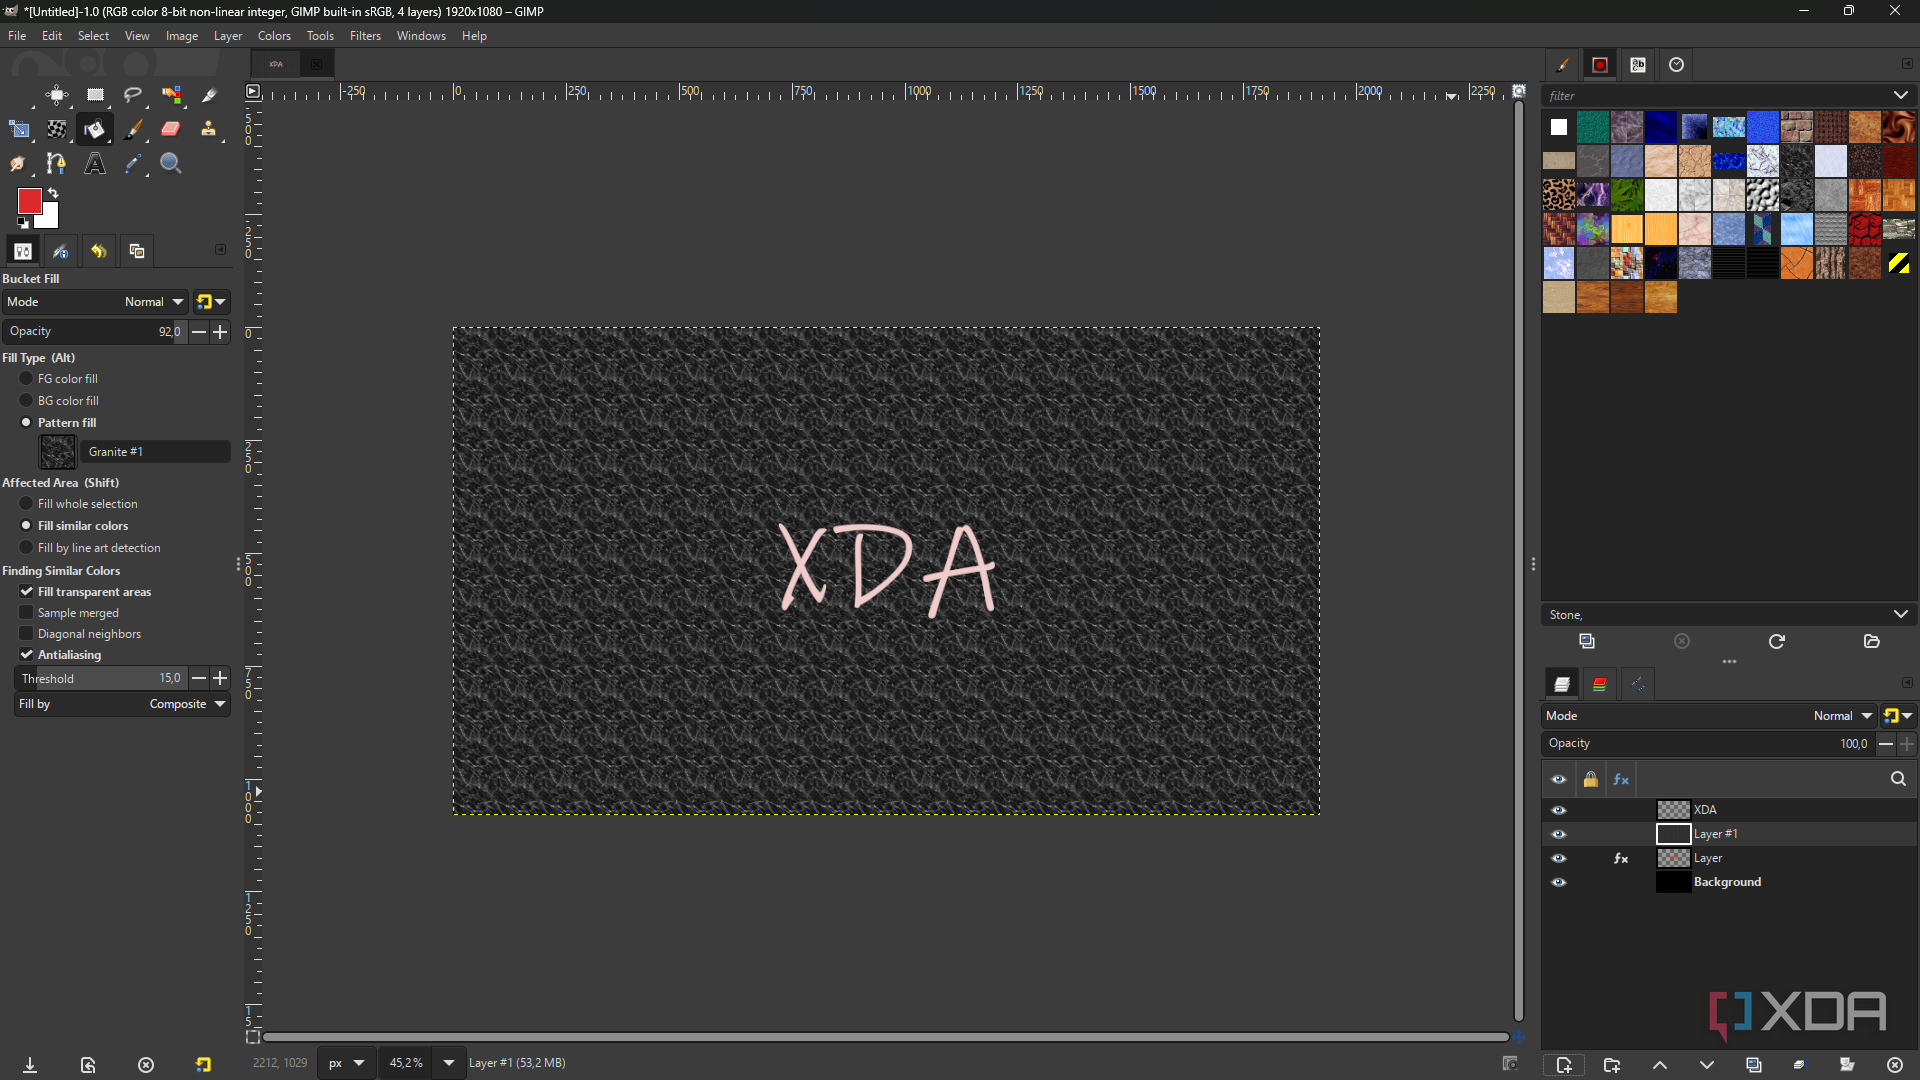Select the Paths tool

[x=57, y=163]
